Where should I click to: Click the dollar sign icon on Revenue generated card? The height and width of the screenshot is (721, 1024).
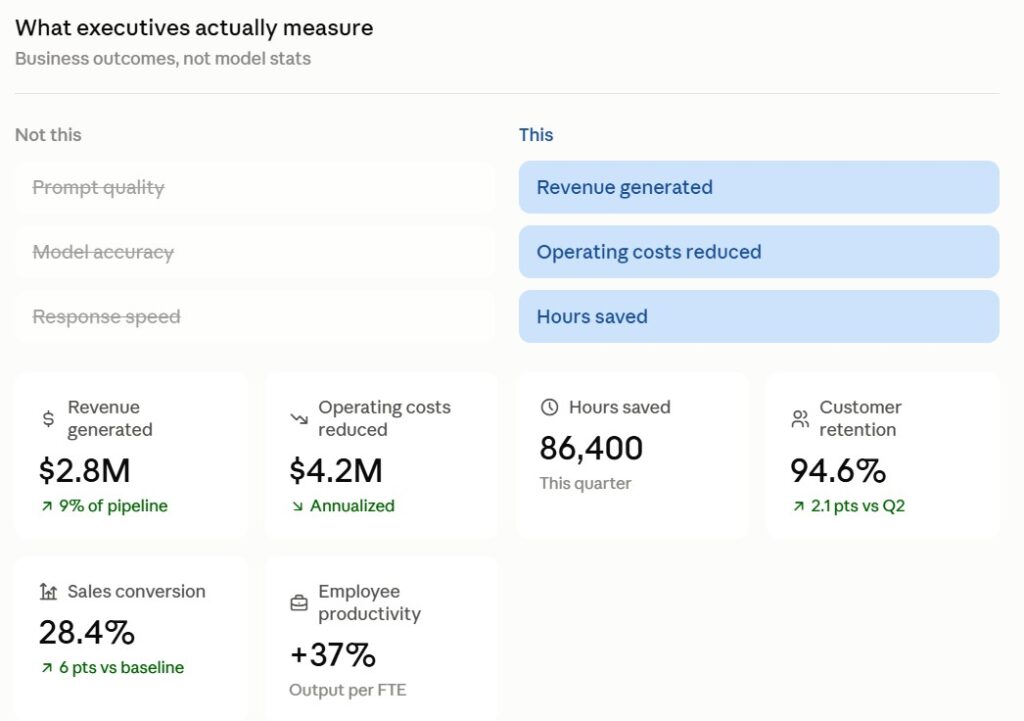click(x=48, y=419)
